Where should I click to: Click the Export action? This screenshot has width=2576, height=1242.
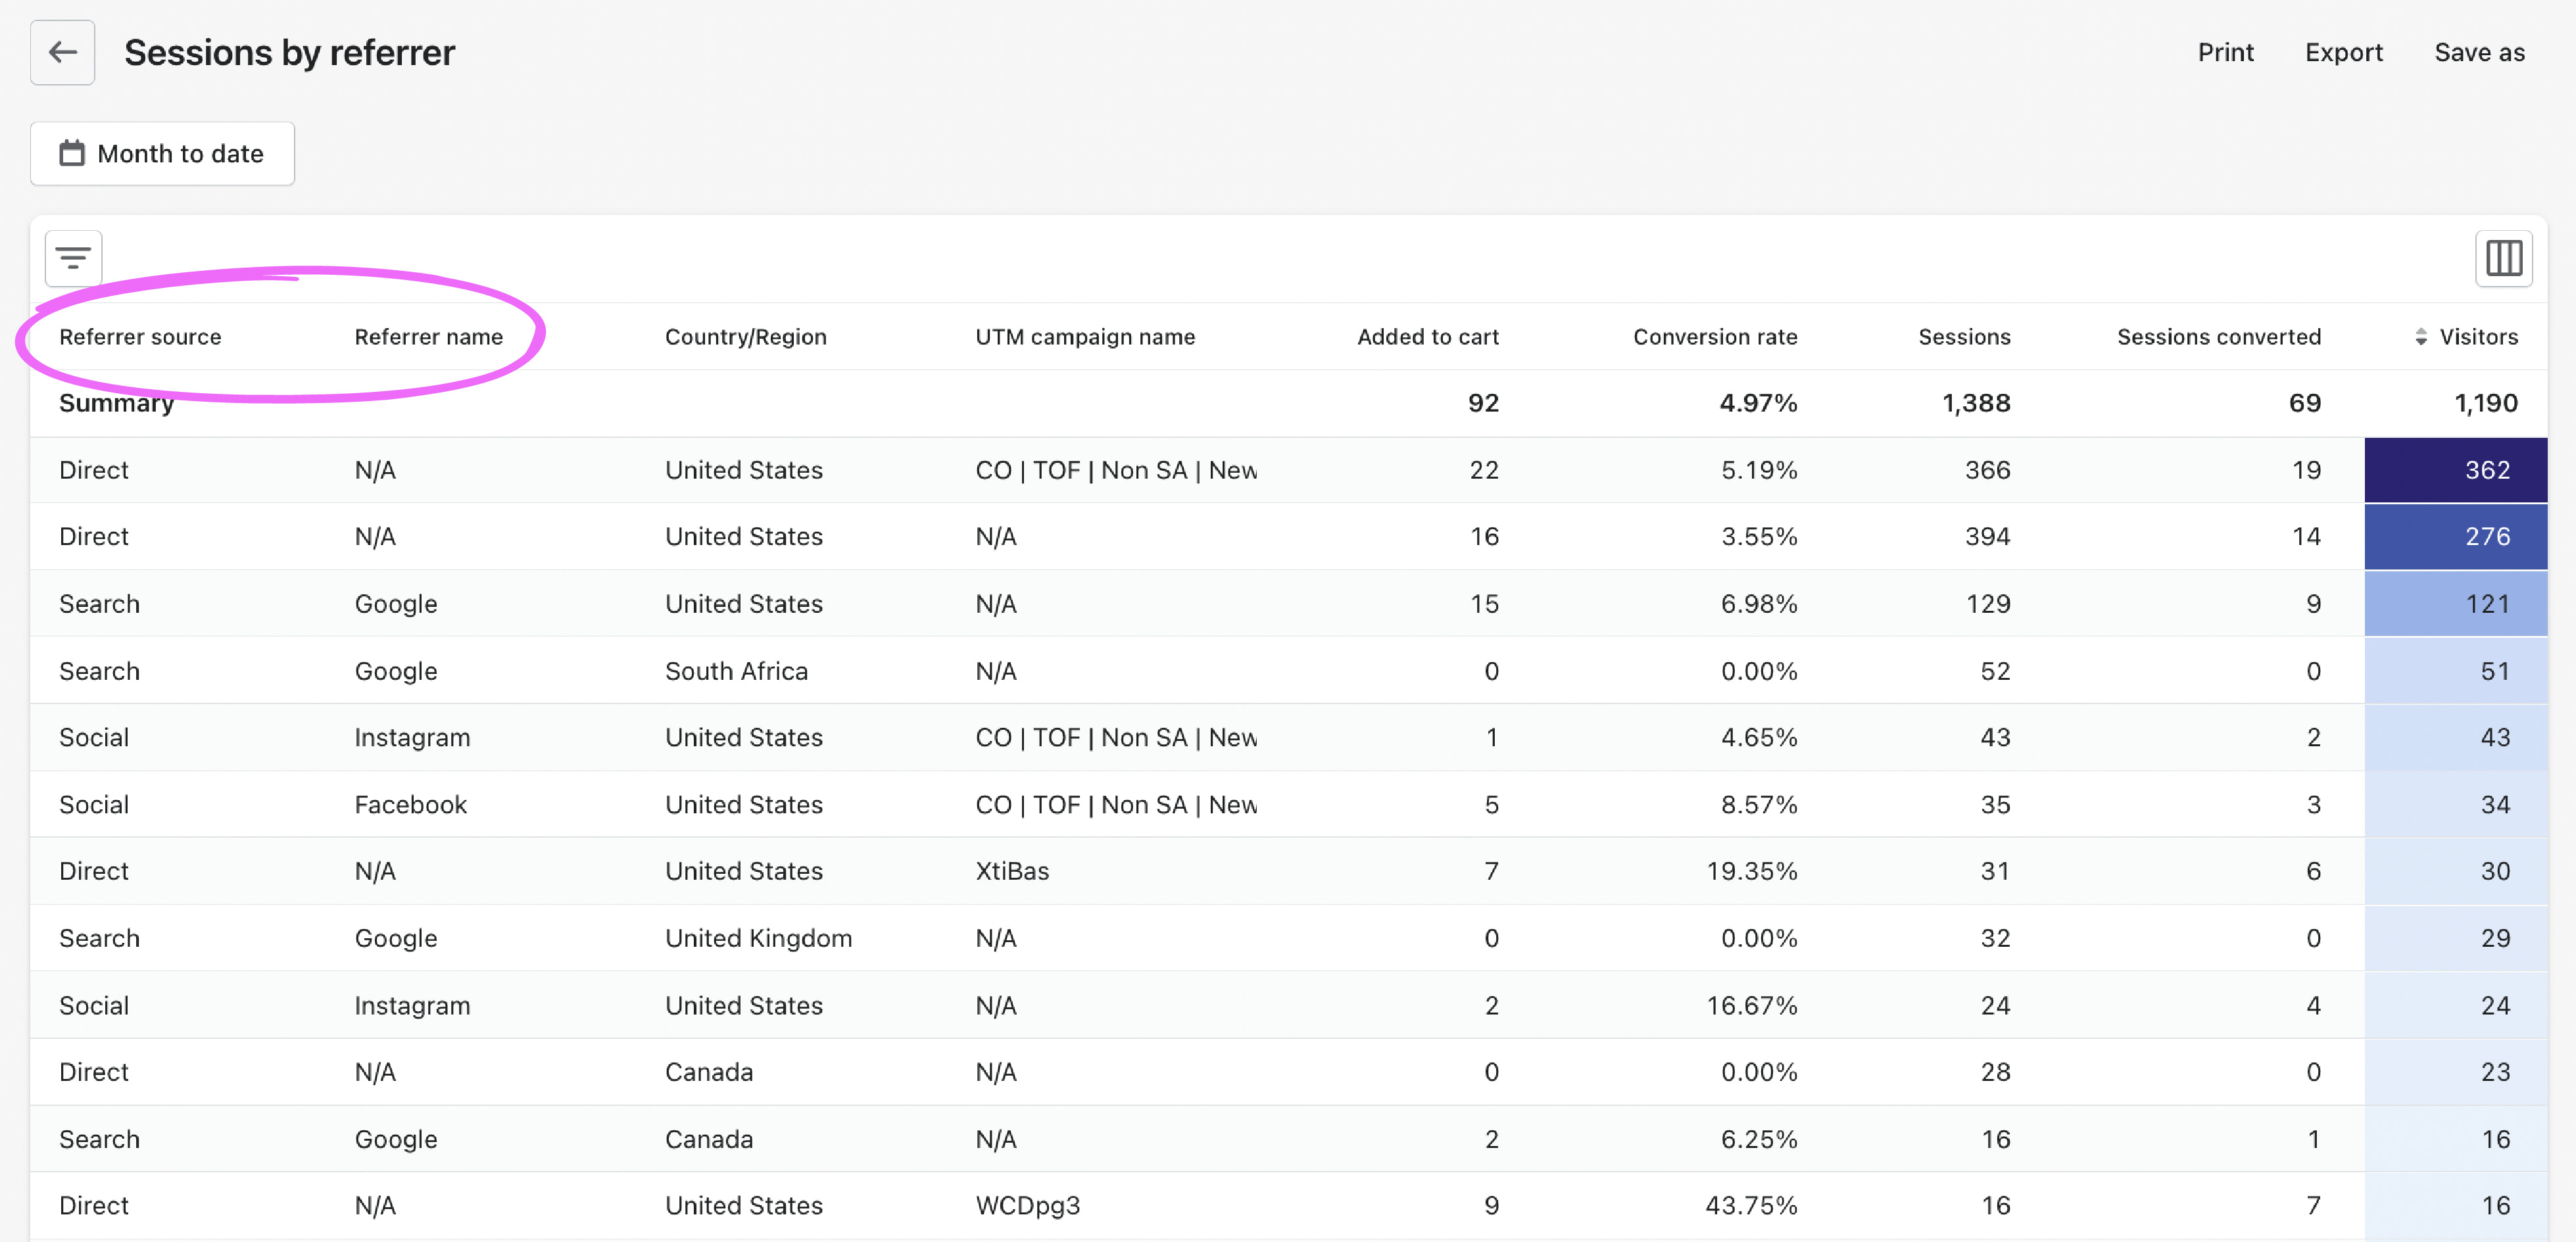coord(2343,52)
